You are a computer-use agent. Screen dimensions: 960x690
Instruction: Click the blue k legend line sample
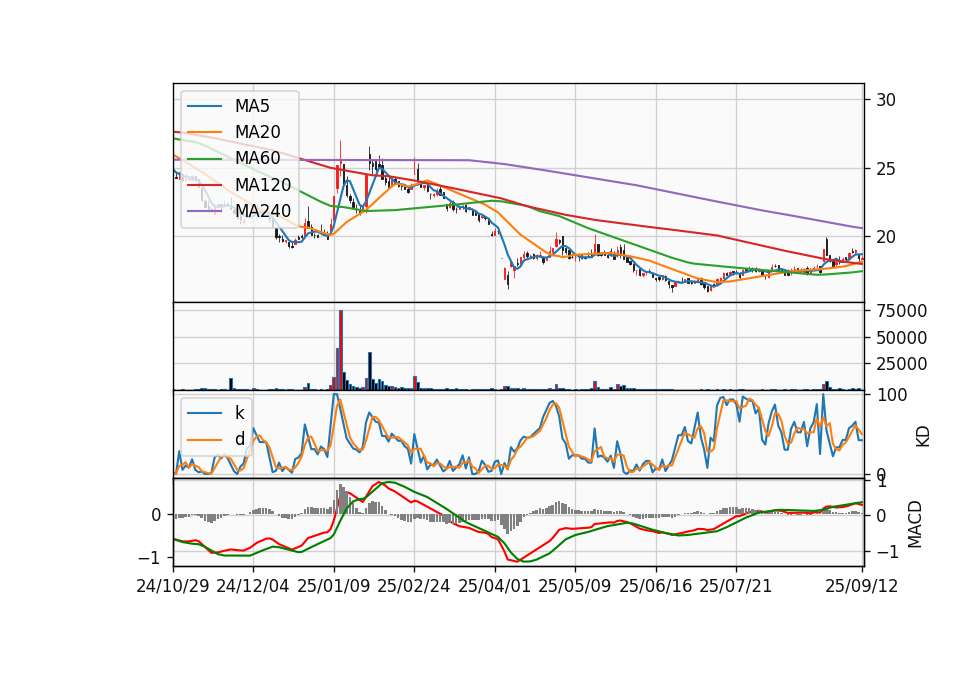point(204,413)
